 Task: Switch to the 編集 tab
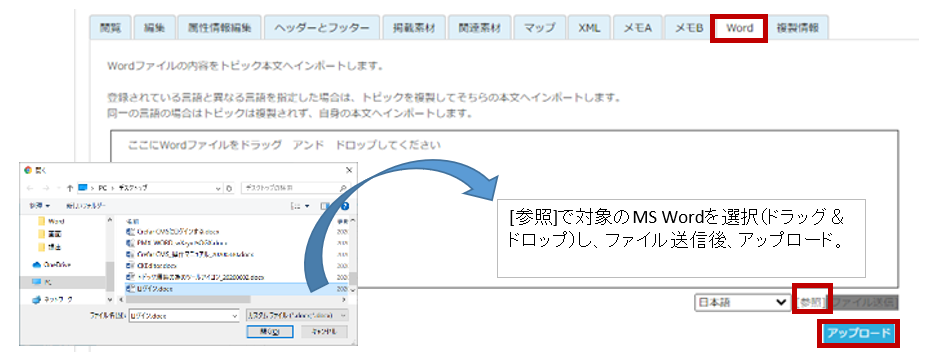pyautogui.click(x=155, y=28)
